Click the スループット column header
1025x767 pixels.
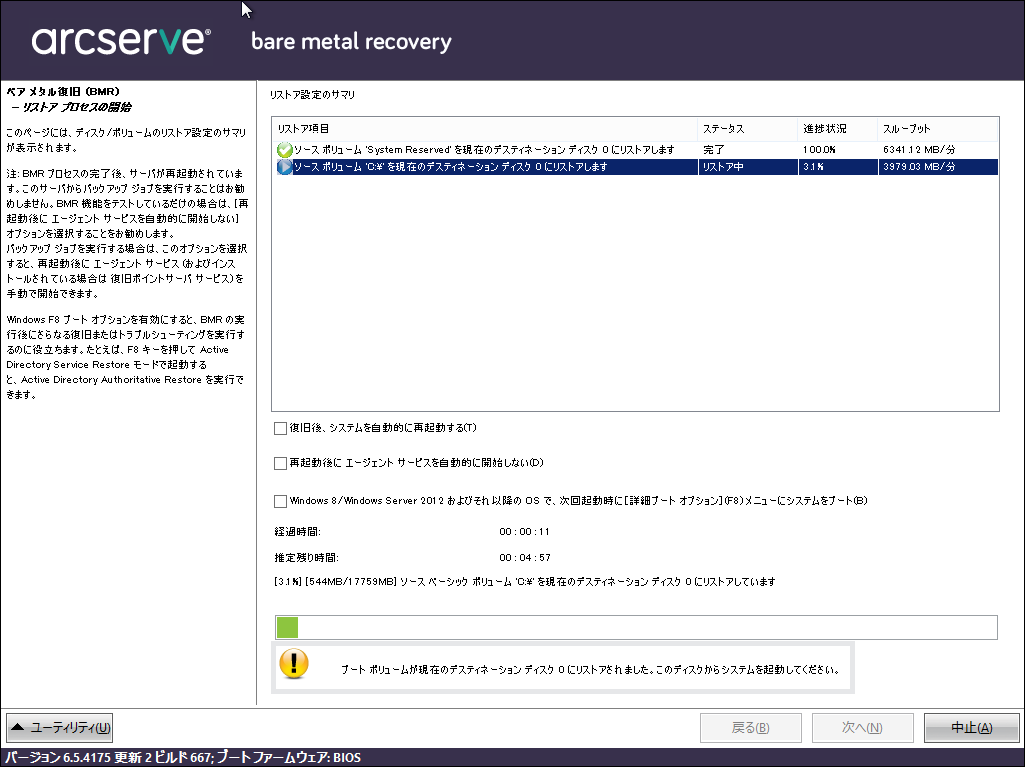tap(938, 129)
